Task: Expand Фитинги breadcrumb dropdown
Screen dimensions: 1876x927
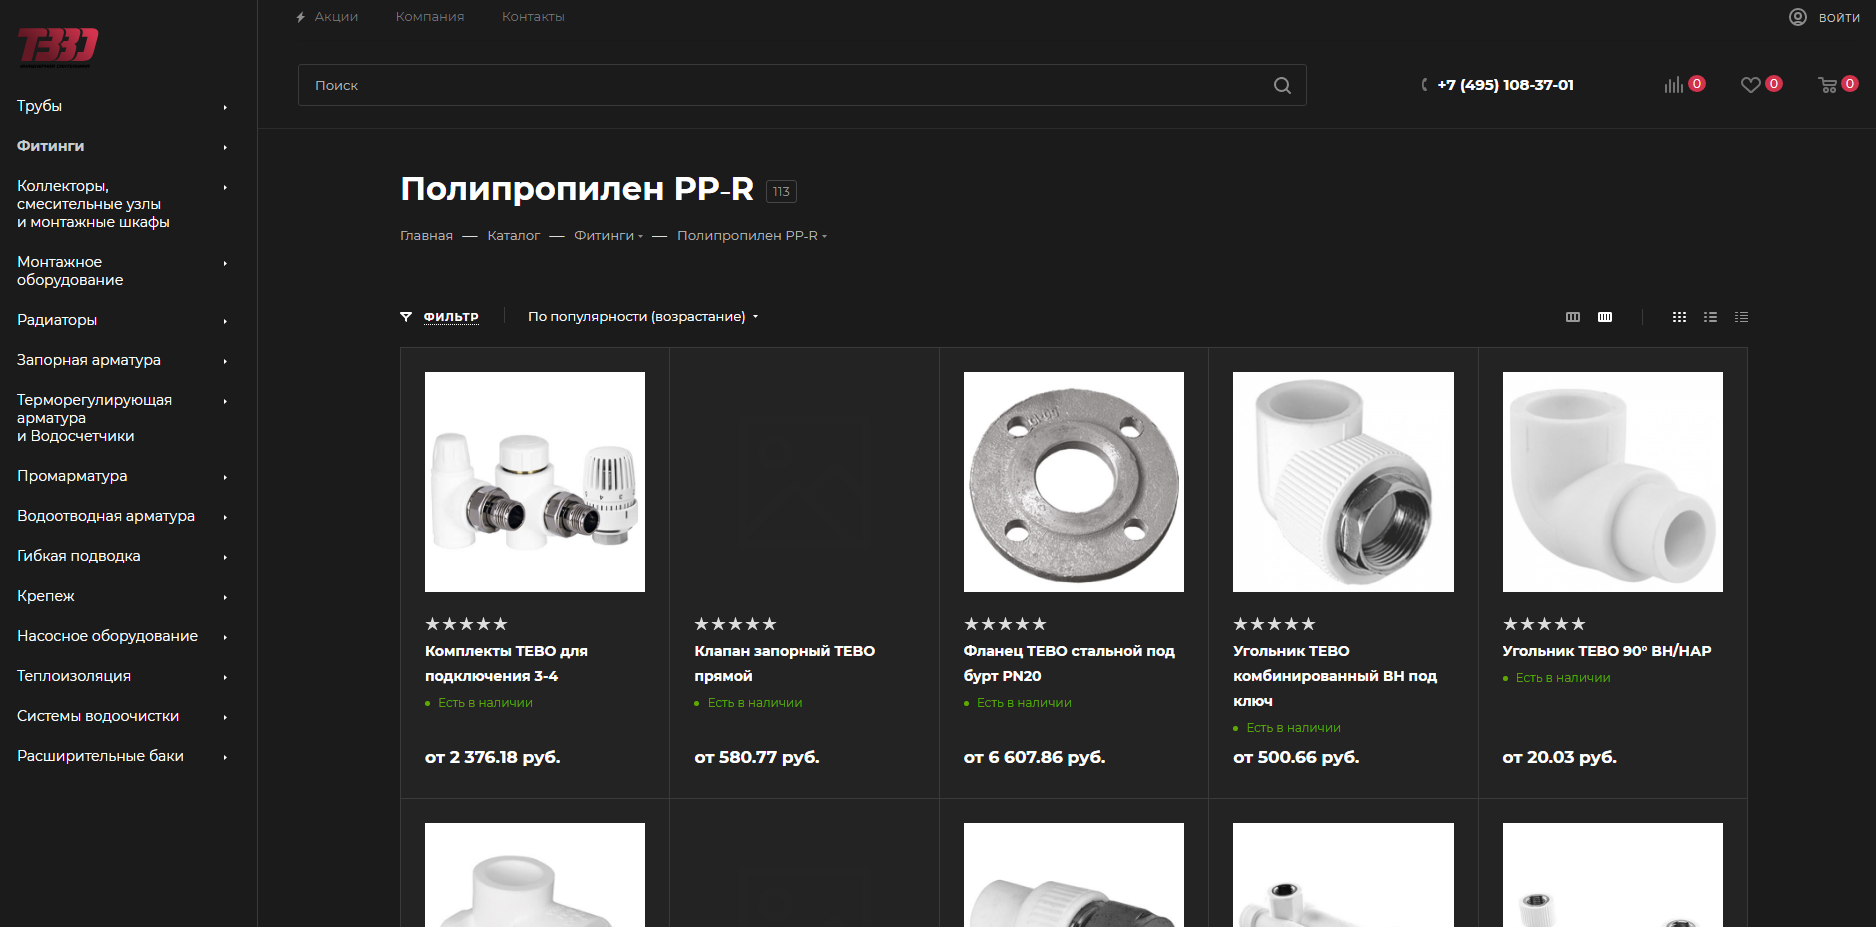Action: pyautogui.click(x=640, y=237)
